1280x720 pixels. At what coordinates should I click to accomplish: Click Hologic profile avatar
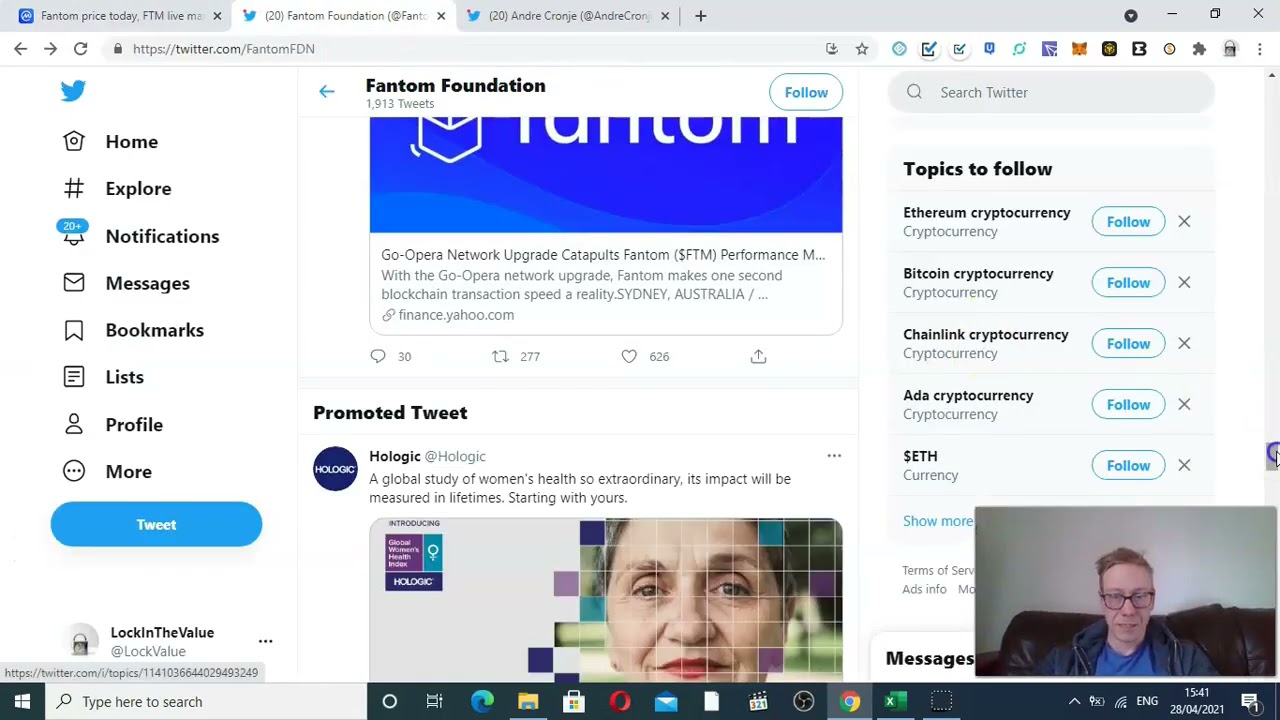click(335, 469)
